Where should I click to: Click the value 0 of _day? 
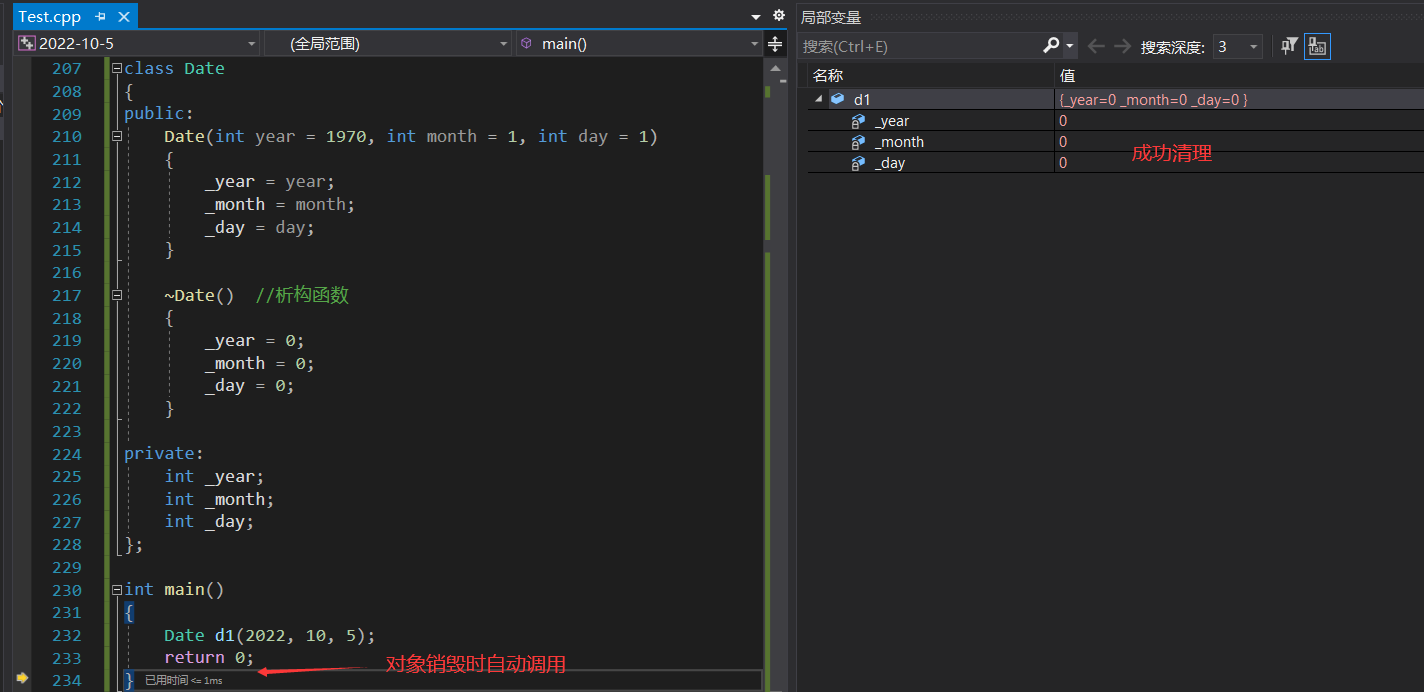click(x=1063, y=163)
